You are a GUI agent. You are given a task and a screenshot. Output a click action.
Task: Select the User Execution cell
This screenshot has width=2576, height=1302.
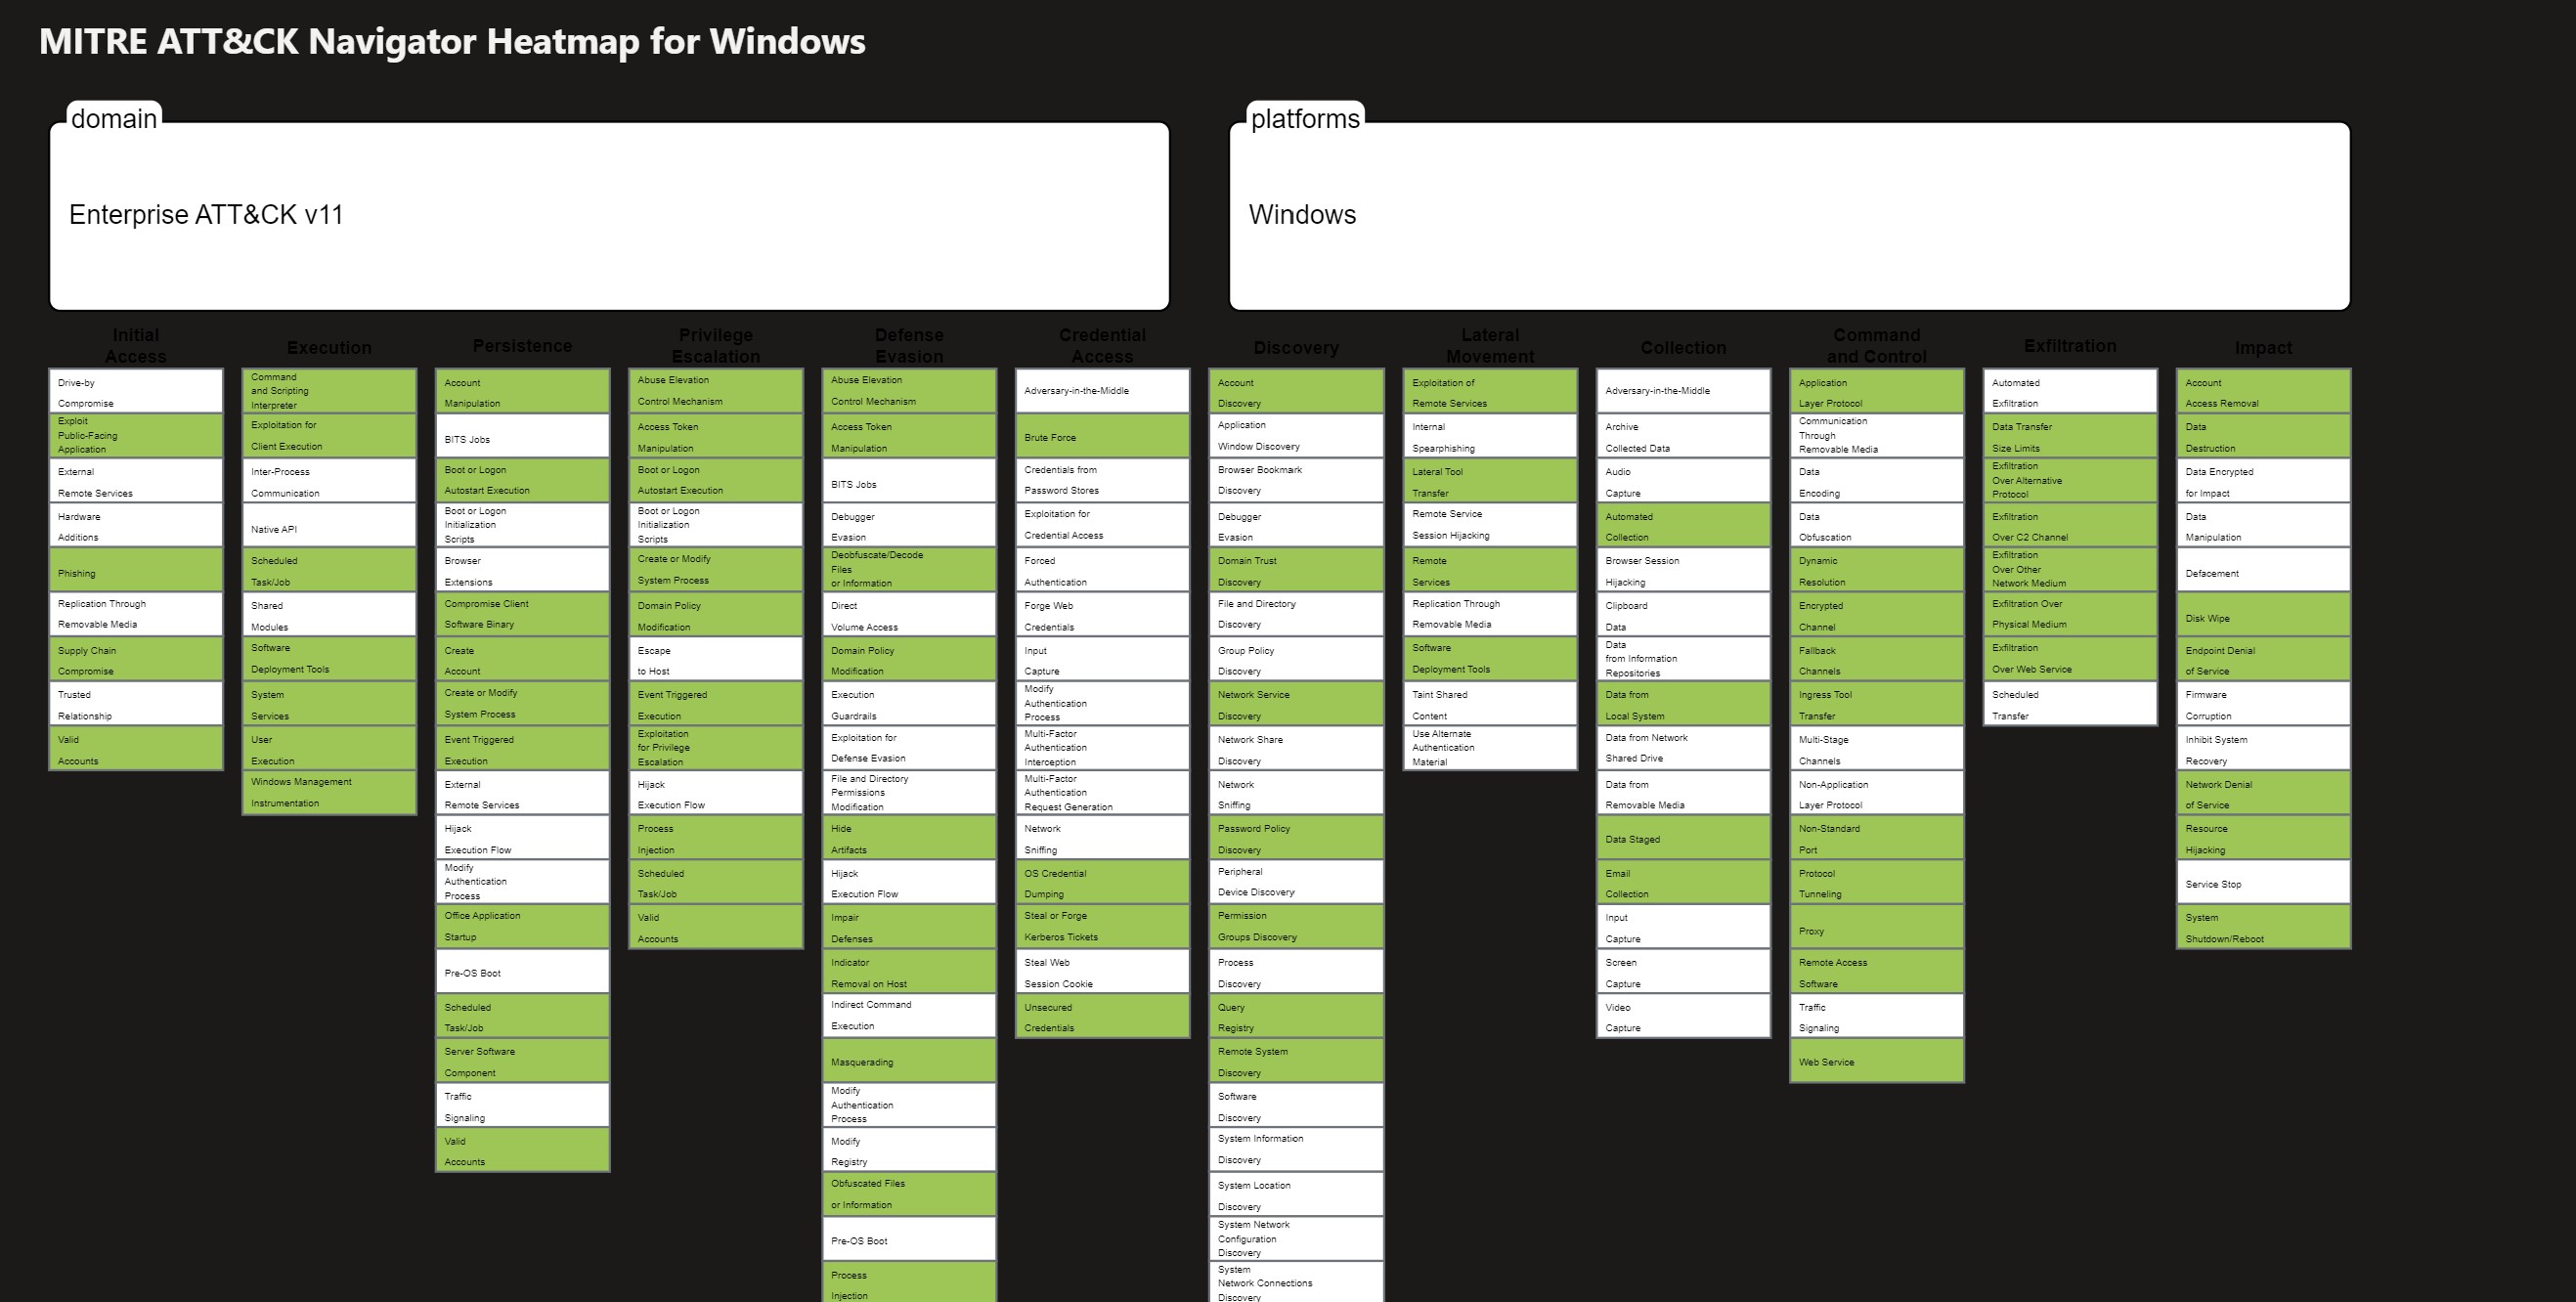tap(329, 749)
